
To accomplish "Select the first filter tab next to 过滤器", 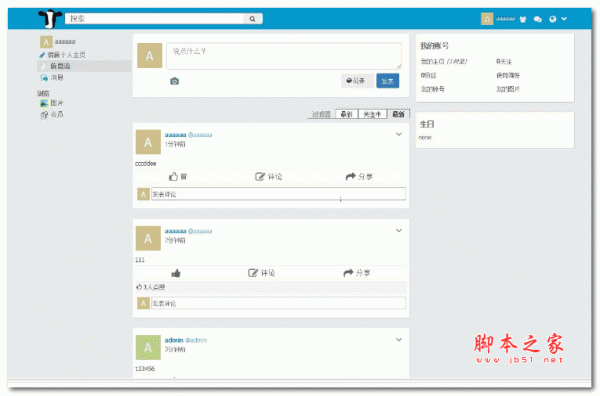I will [x=347, y=114].
